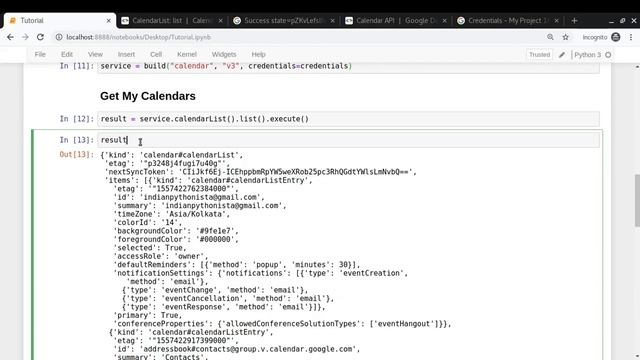Open the Widgets menu
Image resolution: width=640 pixels, height=360 pixels.
tap(224, 54)
